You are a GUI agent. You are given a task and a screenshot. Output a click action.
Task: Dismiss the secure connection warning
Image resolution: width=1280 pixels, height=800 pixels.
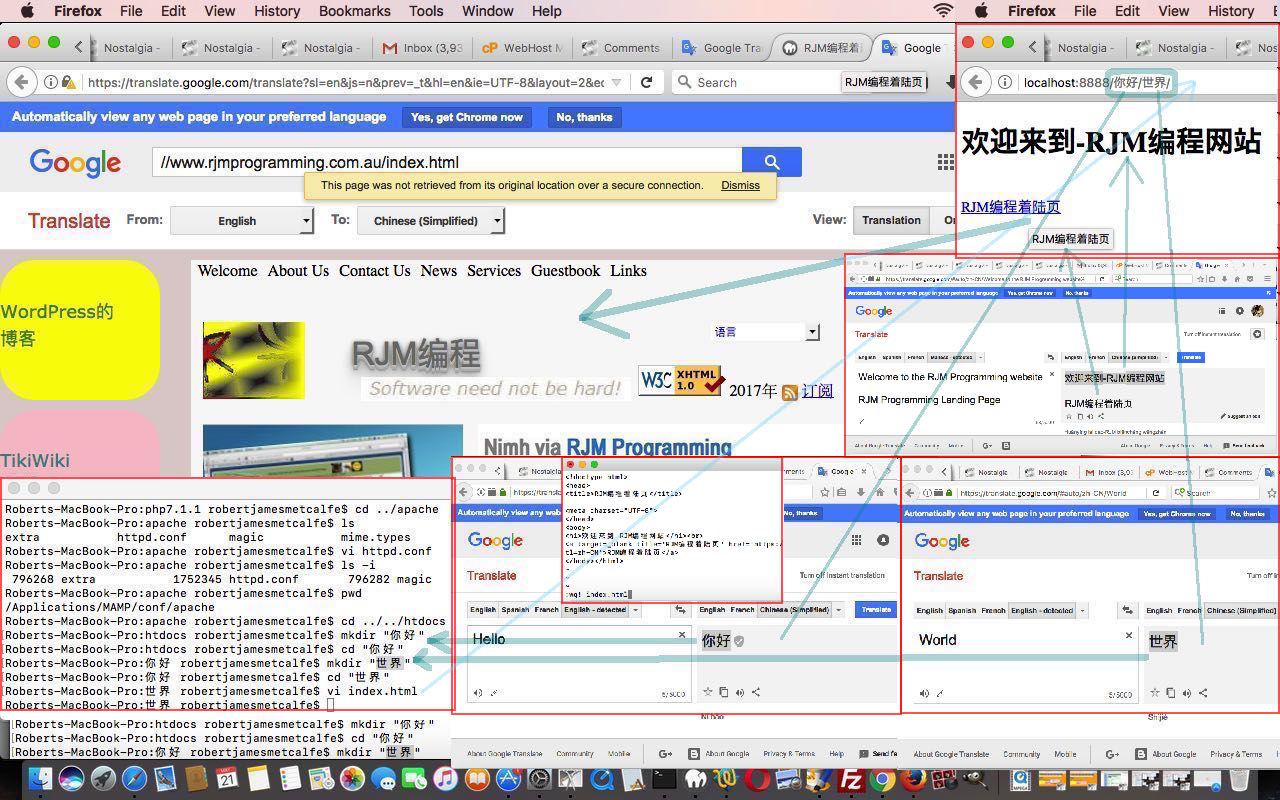pos(740,185)
